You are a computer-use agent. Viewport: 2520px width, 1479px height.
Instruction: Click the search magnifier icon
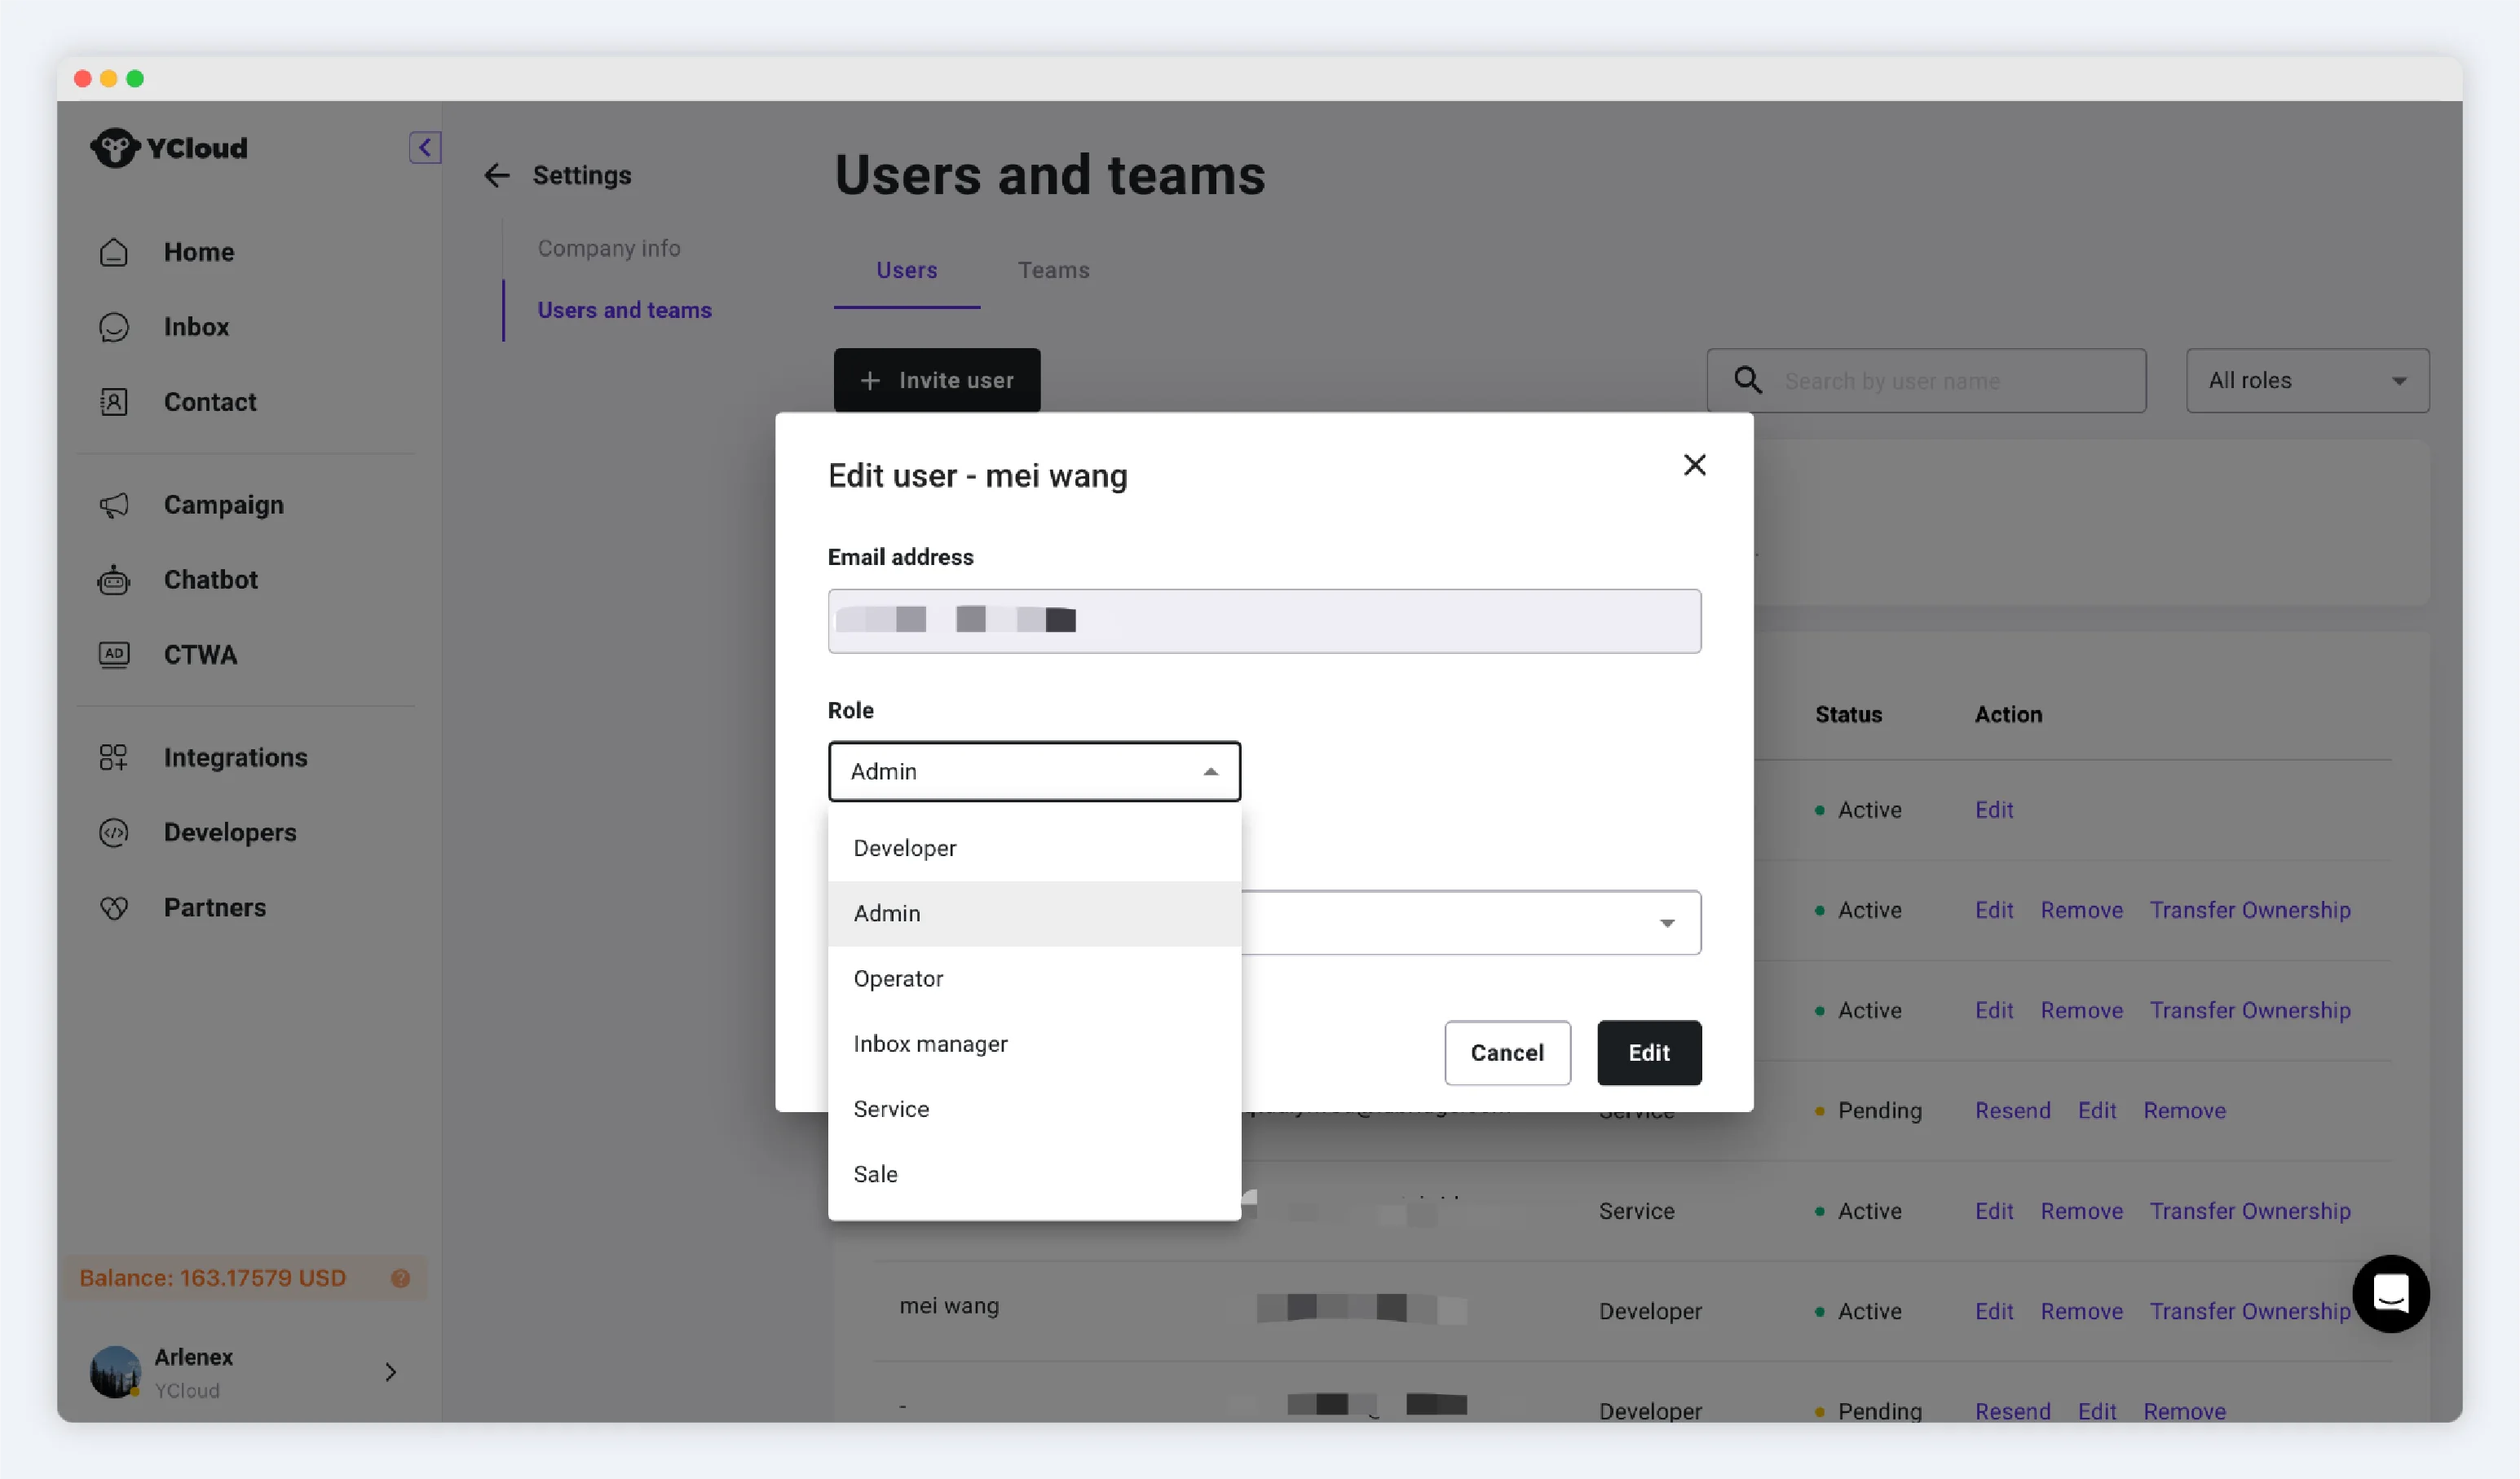[x=1748, y=380]
